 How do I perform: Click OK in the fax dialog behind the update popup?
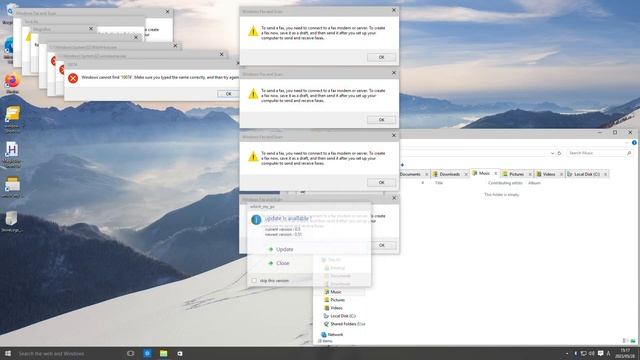pyautogui.click(x=381, y=245)
